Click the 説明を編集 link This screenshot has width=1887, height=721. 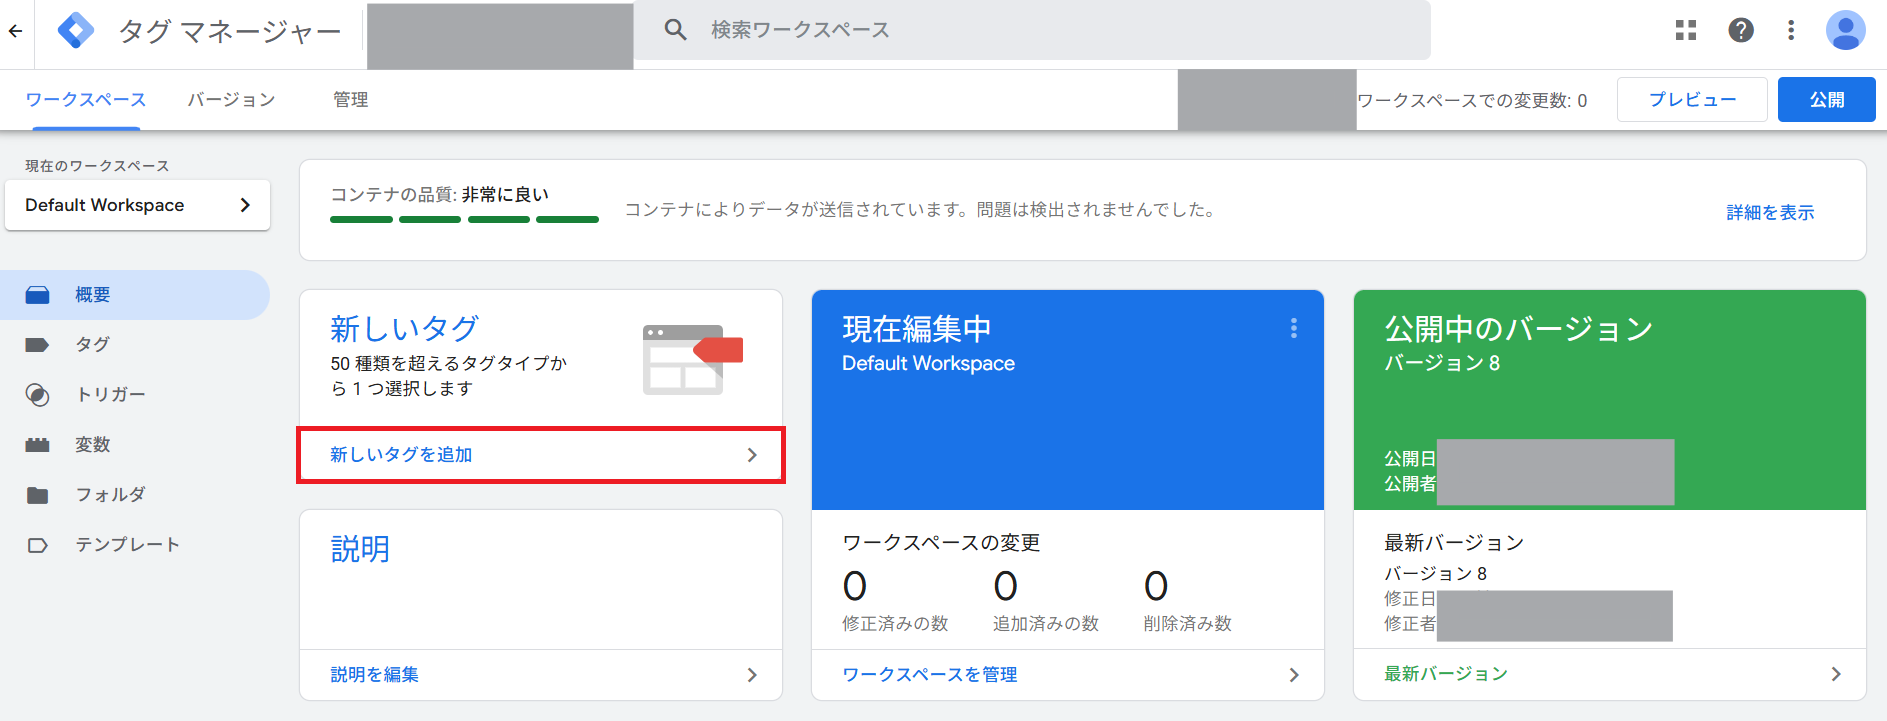pyautogui.click(x=374, y=675)
